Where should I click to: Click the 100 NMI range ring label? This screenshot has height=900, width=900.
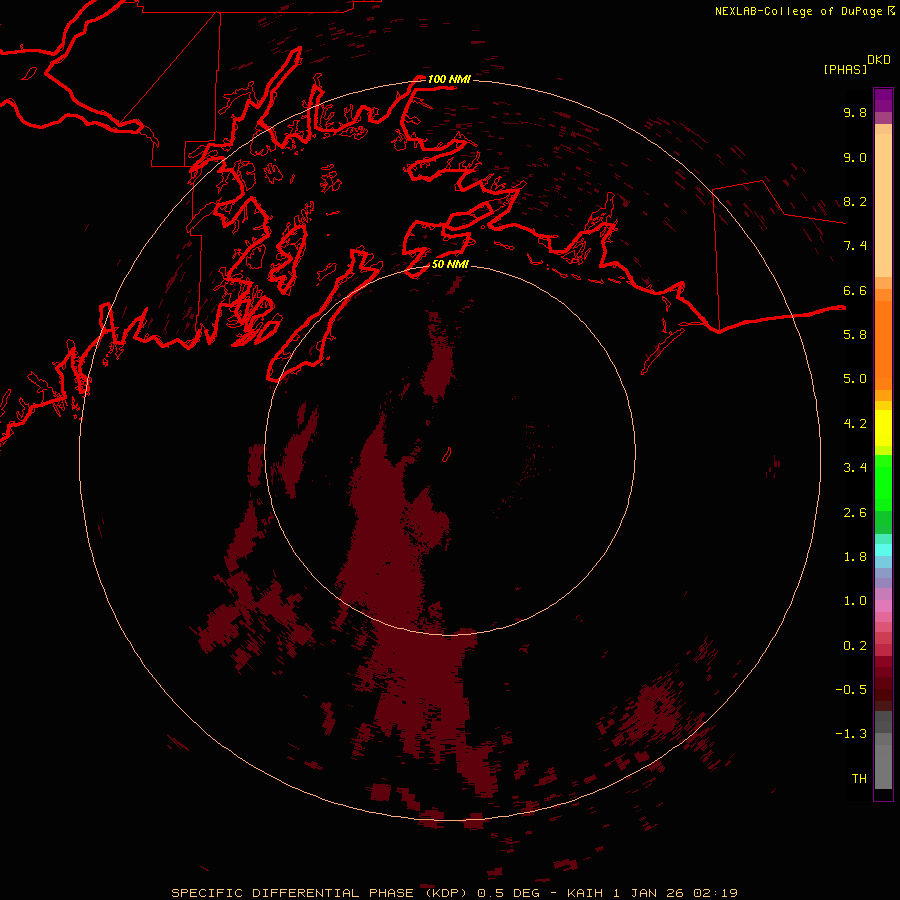point(449,79)
